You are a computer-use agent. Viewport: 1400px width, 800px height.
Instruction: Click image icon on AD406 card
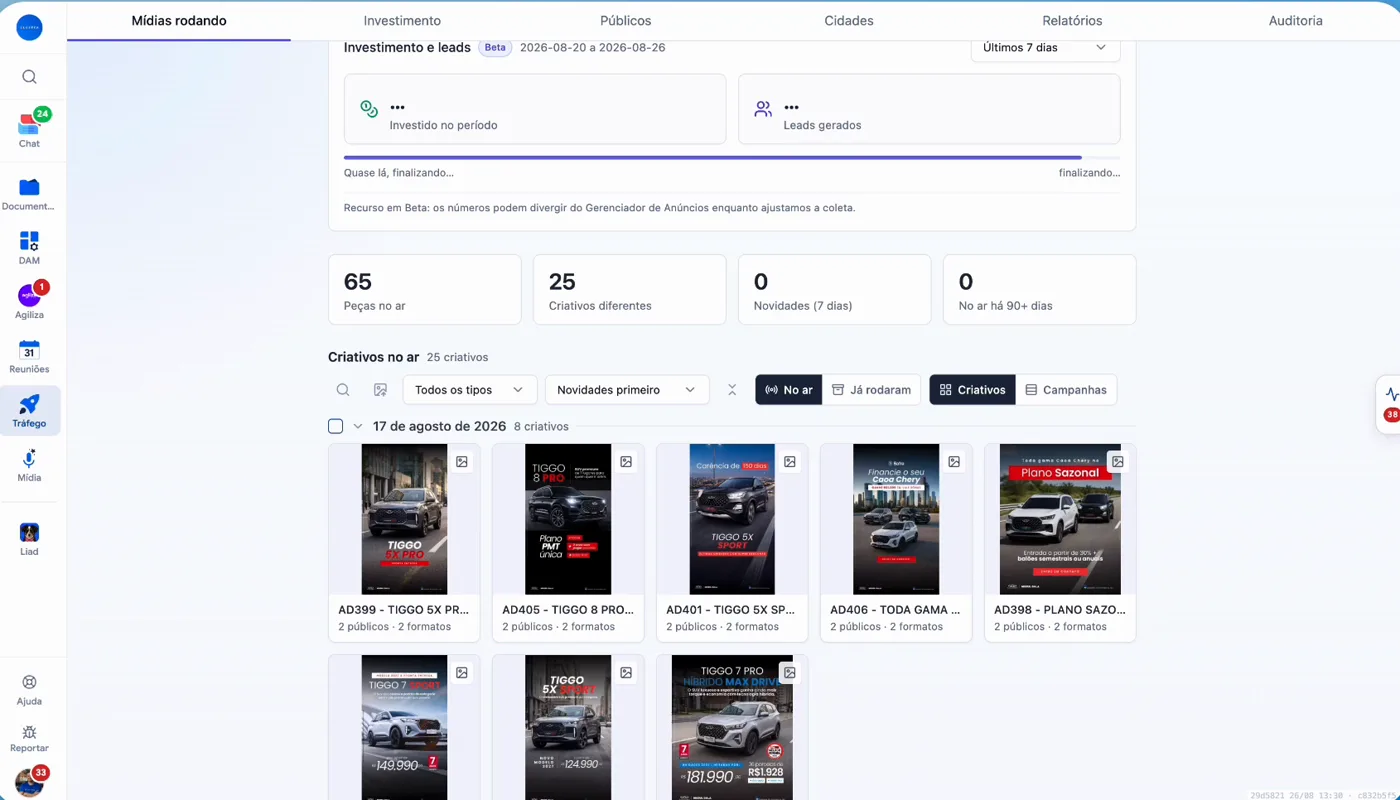pos(954,462)
